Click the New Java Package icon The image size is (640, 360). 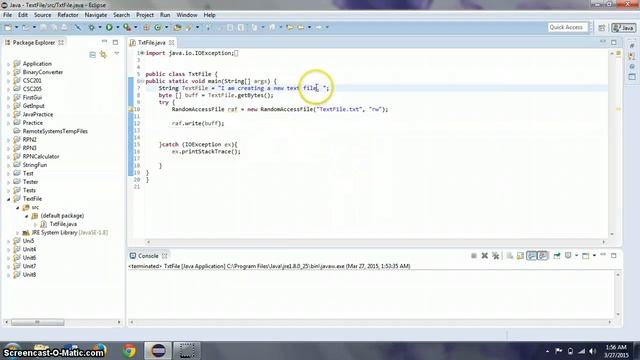point(146,27)
